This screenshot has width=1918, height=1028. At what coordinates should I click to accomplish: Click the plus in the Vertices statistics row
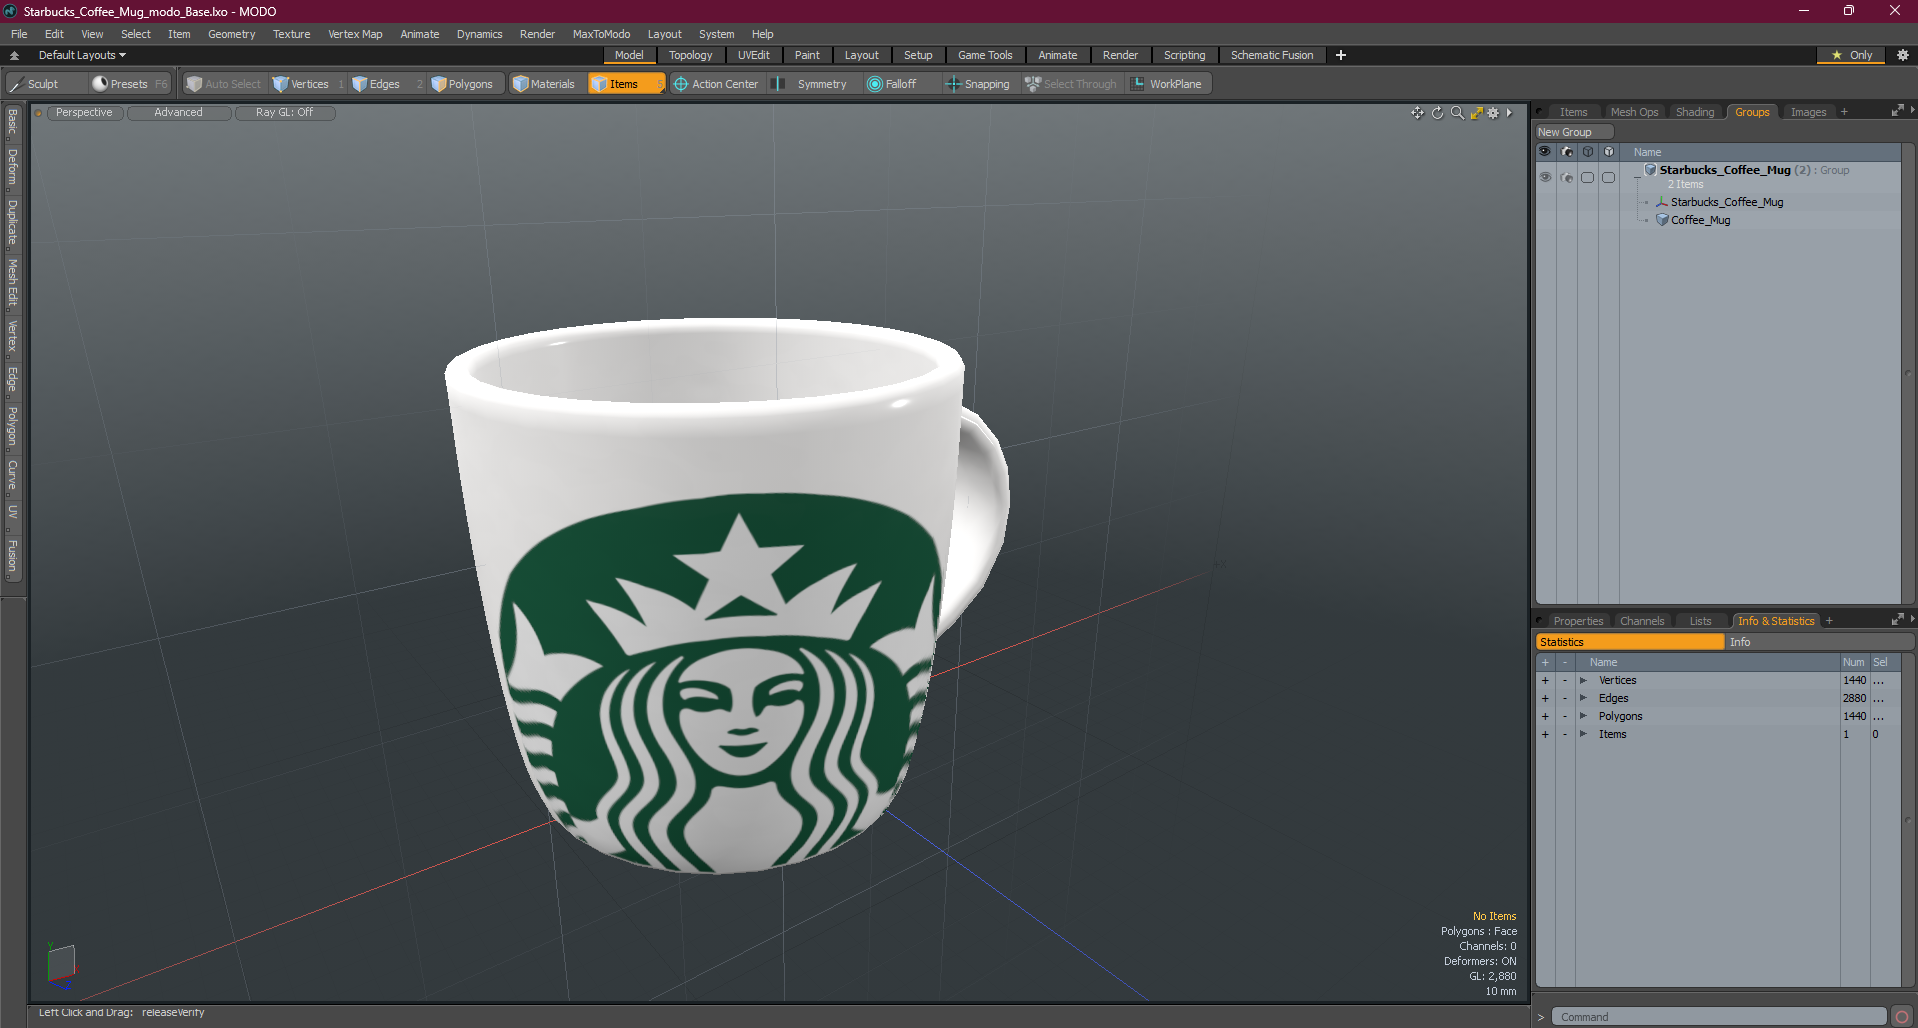tap(1545, 680)
